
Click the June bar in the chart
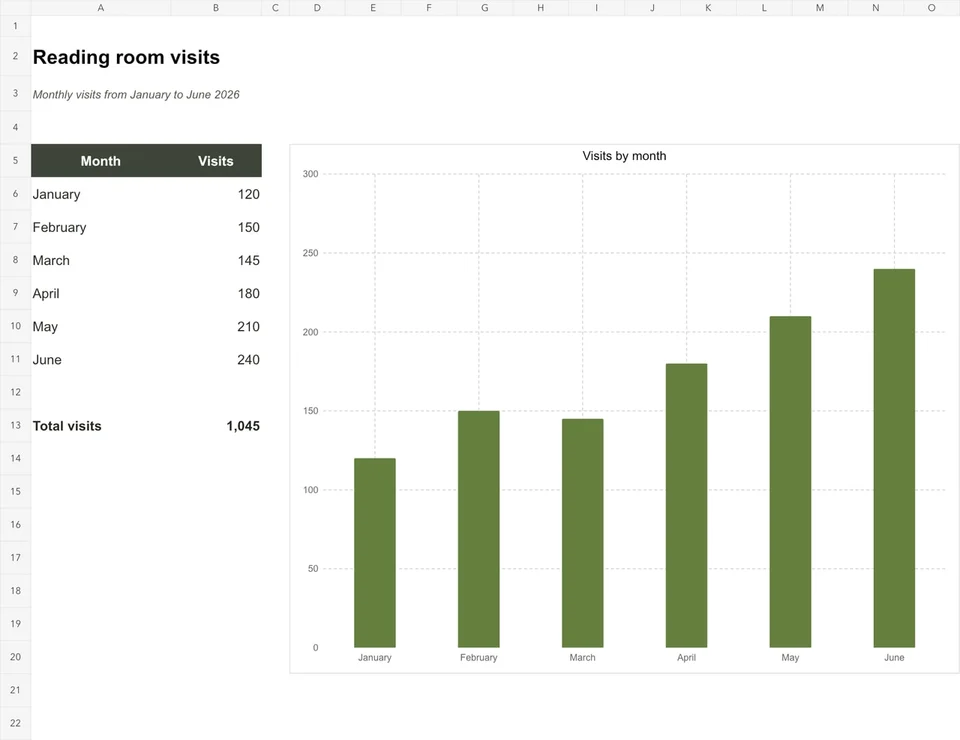(894, 458)
